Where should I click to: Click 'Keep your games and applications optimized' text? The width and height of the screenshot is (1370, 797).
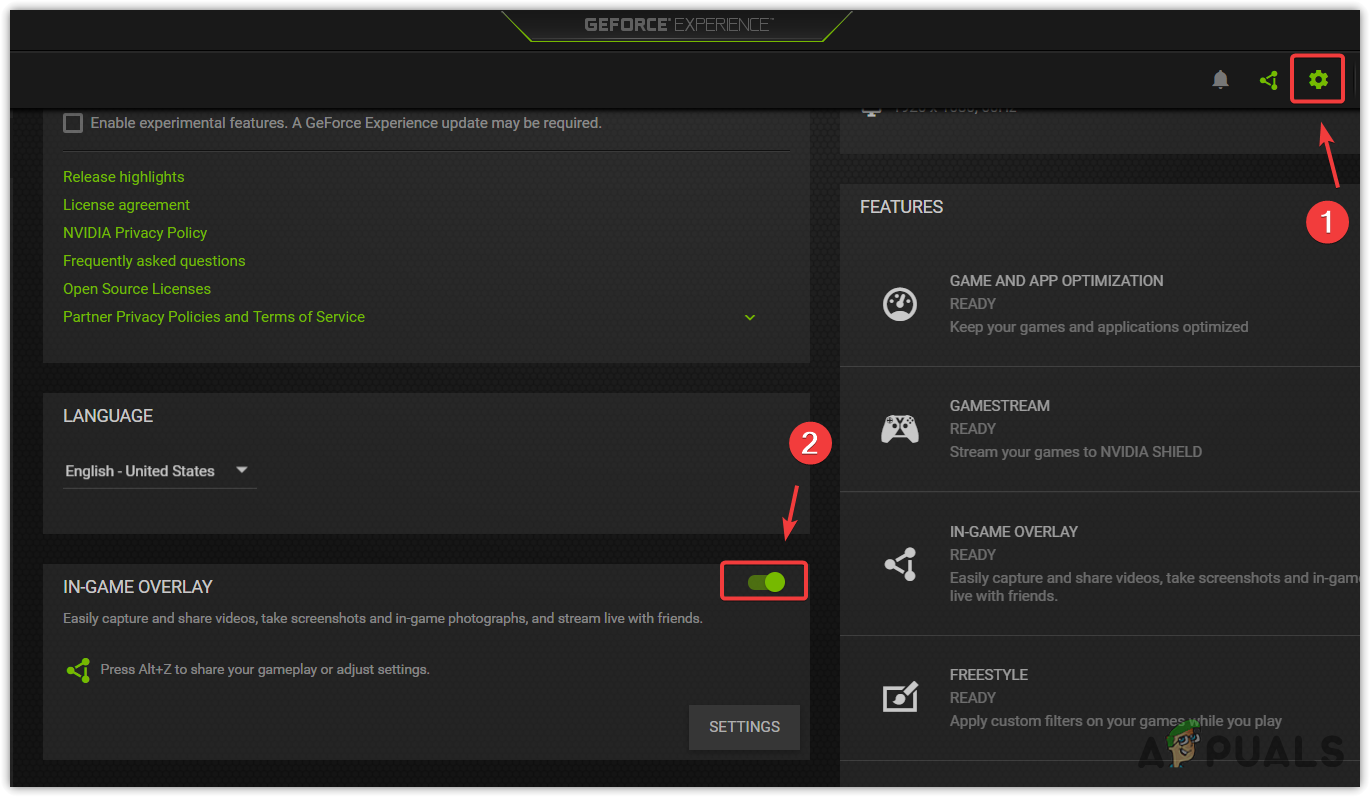[1099, 327]
